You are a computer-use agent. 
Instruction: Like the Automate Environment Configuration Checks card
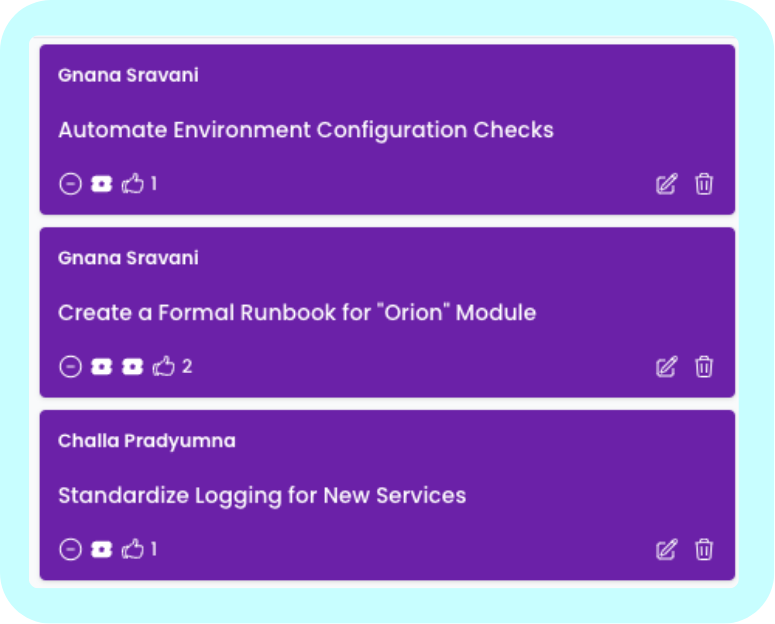pyautogui.click(x=133, y=184)
